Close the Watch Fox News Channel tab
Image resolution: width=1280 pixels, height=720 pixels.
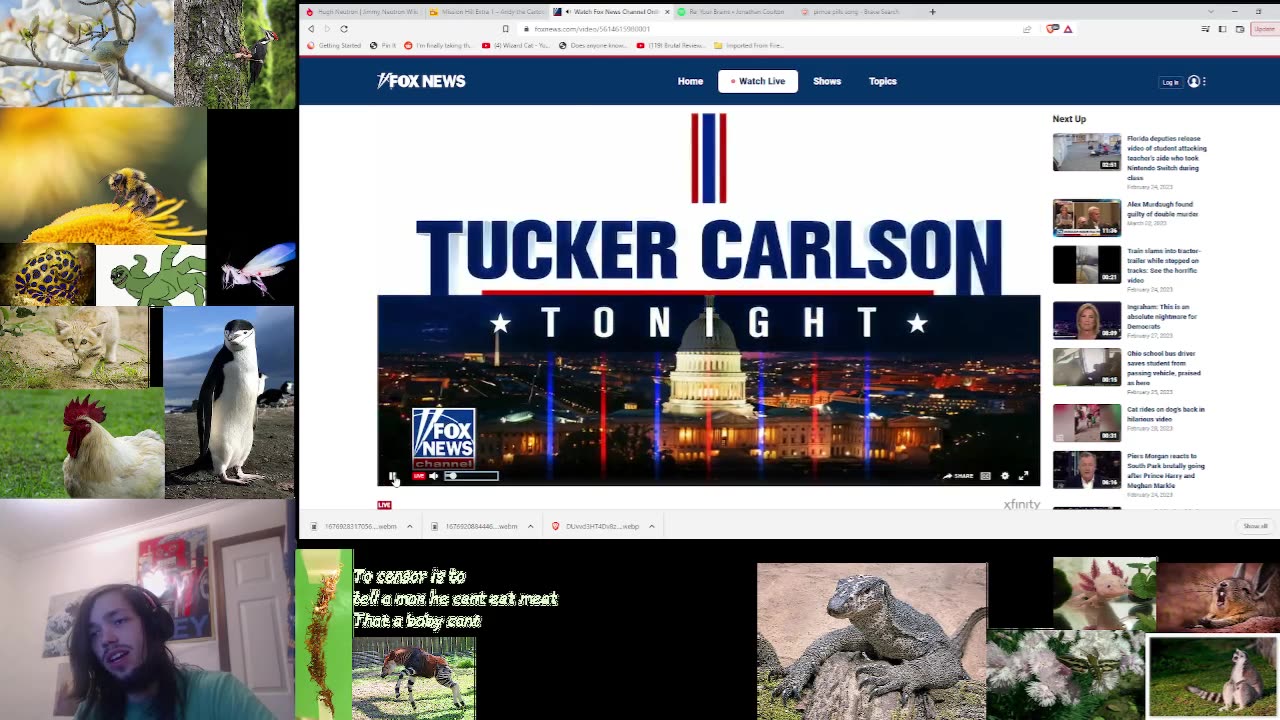[x=667, y=12]
